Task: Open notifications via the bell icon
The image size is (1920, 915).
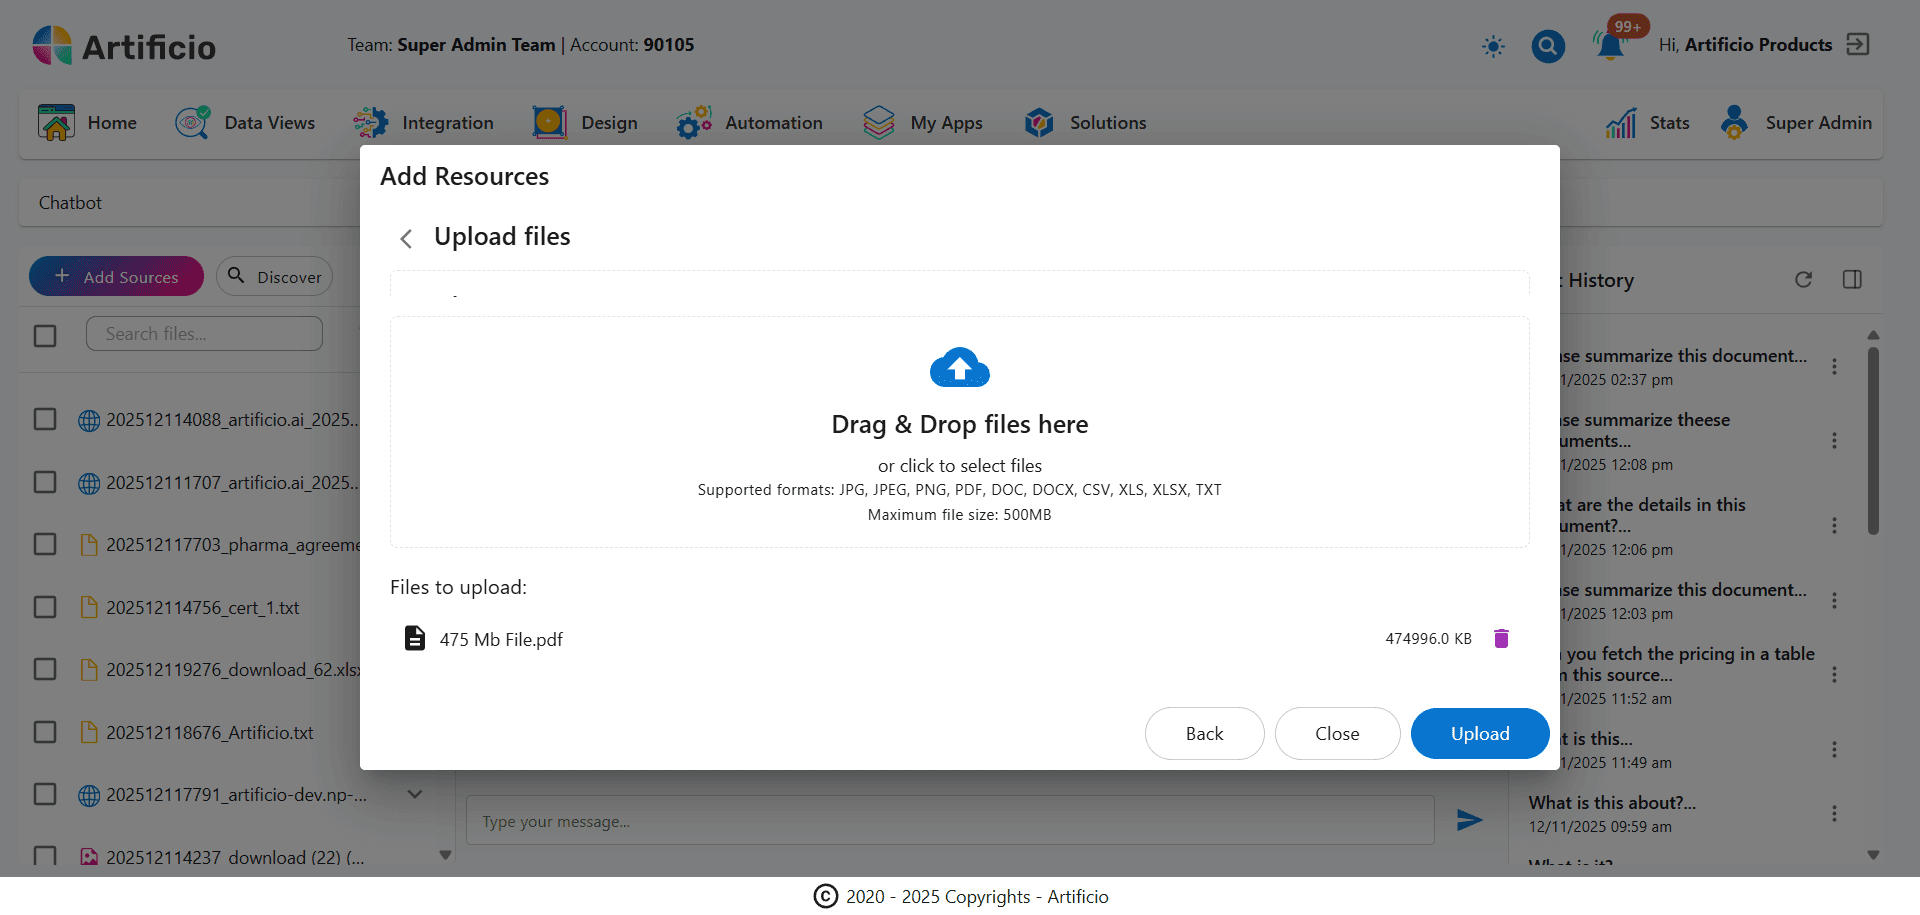Action: click(1608, 46)
